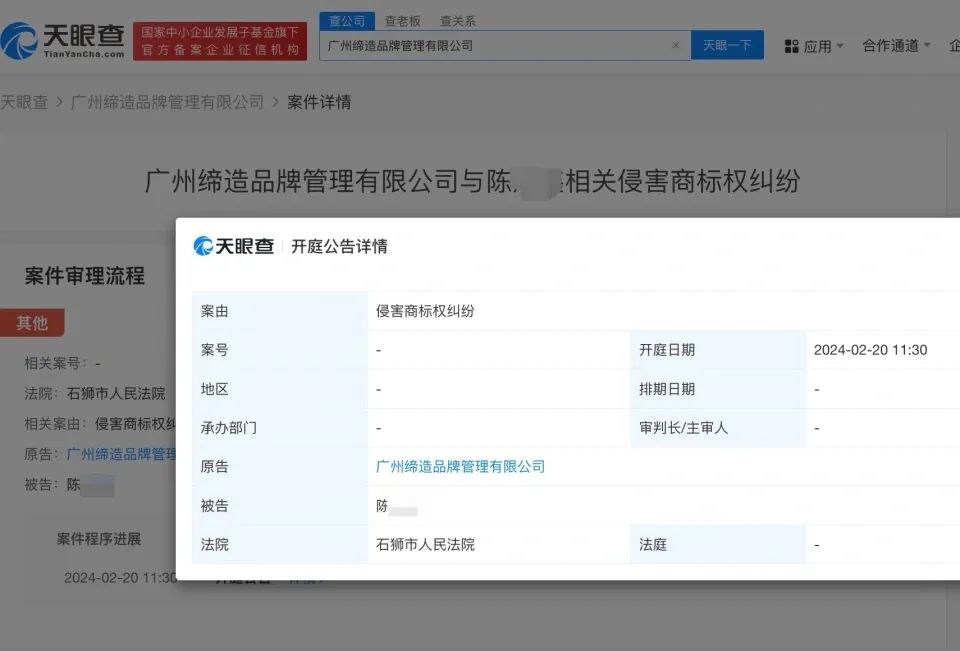Open 广州缔造品牌管理有限公司 breadcrumb link
This screenshot has height=651, width=960.
pos(167,102)
